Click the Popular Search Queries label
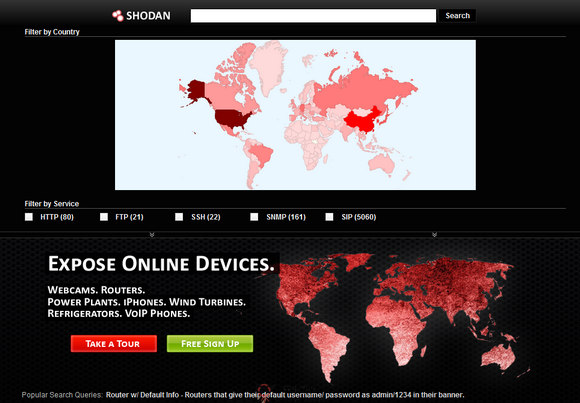This screenshot has height=403, width=580. pyautogui.click(x=62, y=395)
